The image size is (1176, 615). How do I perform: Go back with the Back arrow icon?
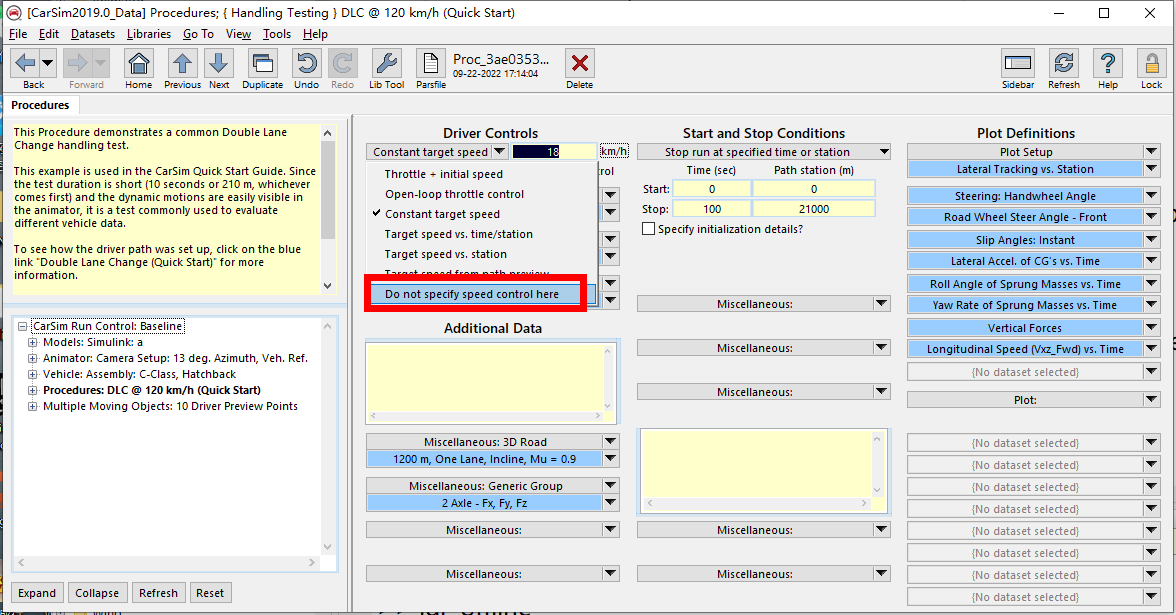pyautogui.click(x=26, y=64)
